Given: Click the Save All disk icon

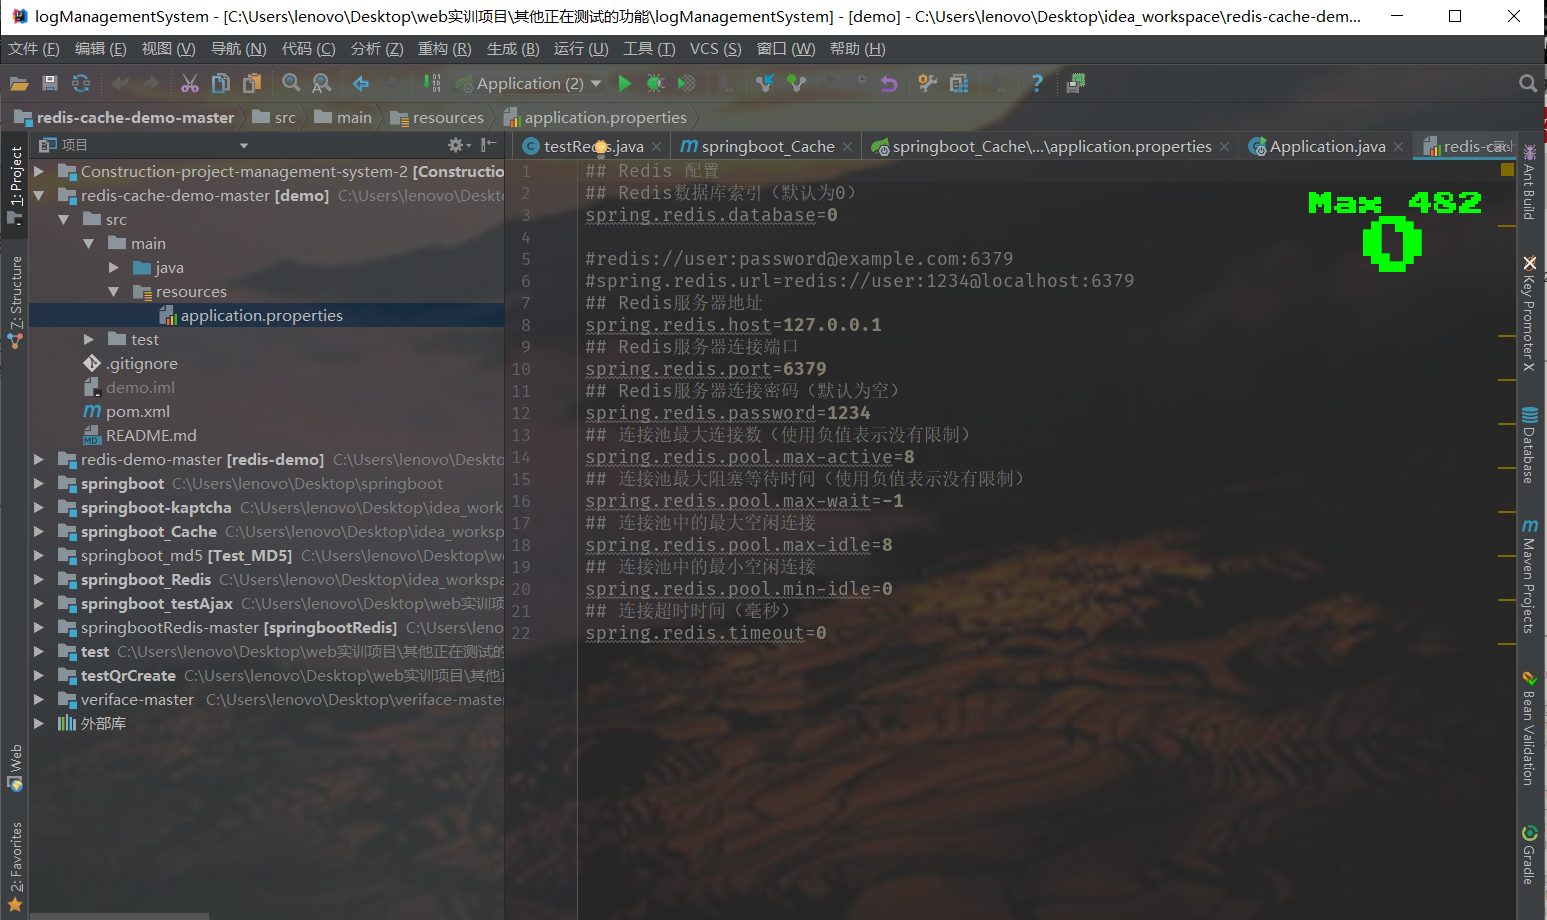Looking at the screenshot, I should 50,84.
